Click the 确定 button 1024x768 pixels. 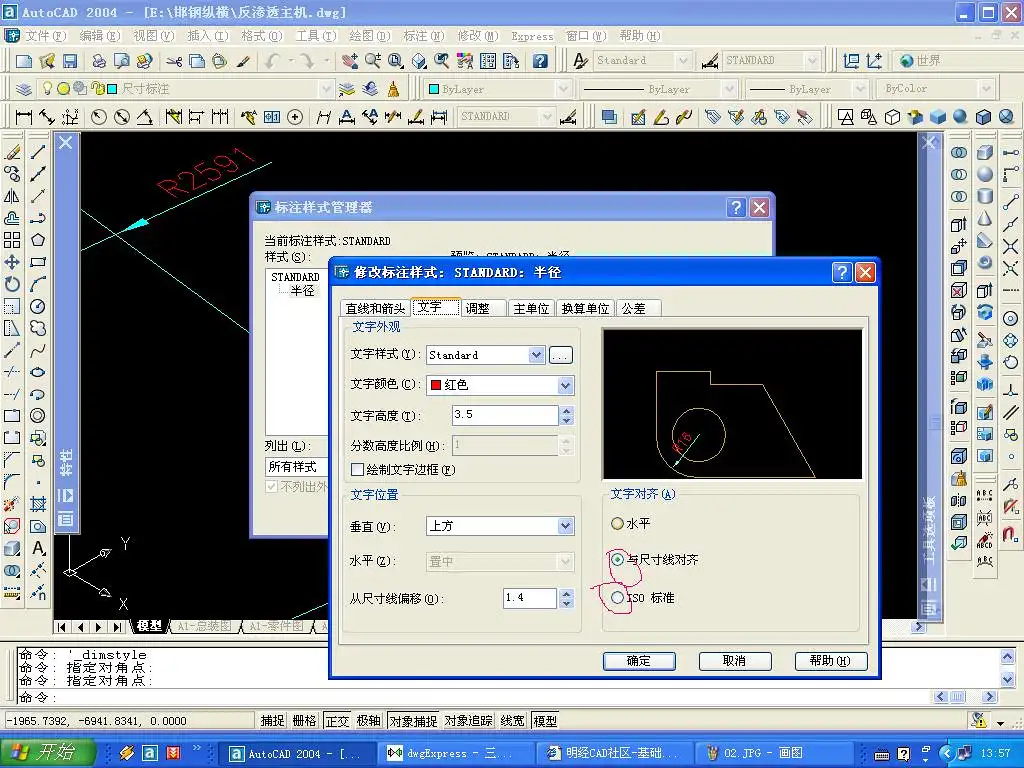pos(639,661)
